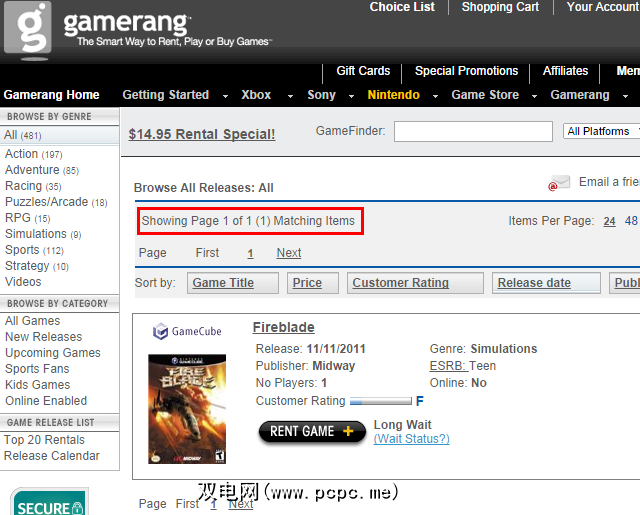Image resolution: width=640 pixels, height=515 pixels.
Task: Open Top 20 Rentals list
Action: 44,440
